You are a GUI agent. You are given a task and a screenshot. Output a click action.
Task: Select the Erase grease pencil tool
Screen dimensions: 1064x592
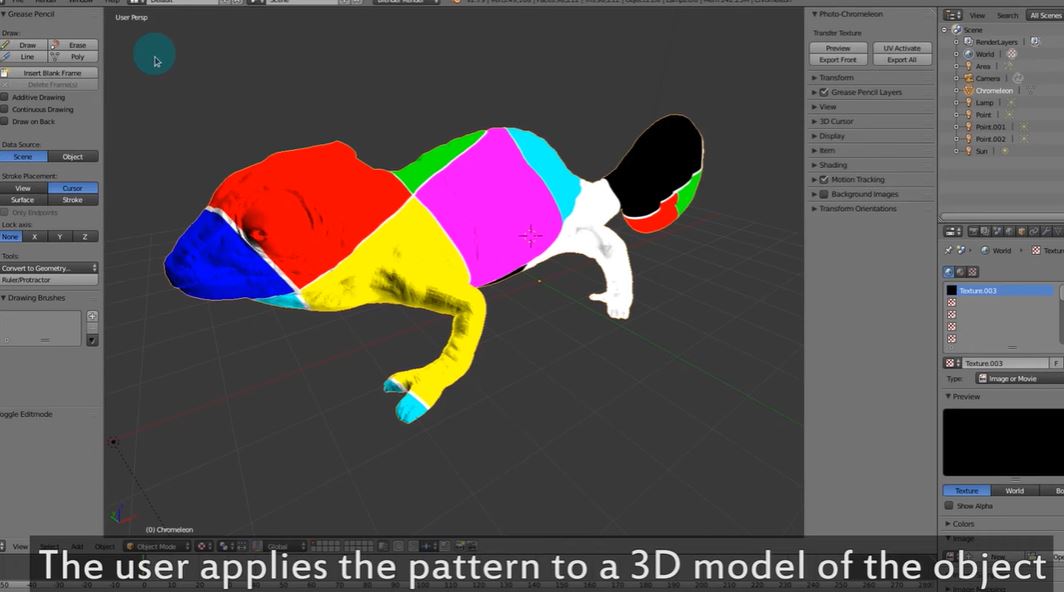(x=73, y=45)
